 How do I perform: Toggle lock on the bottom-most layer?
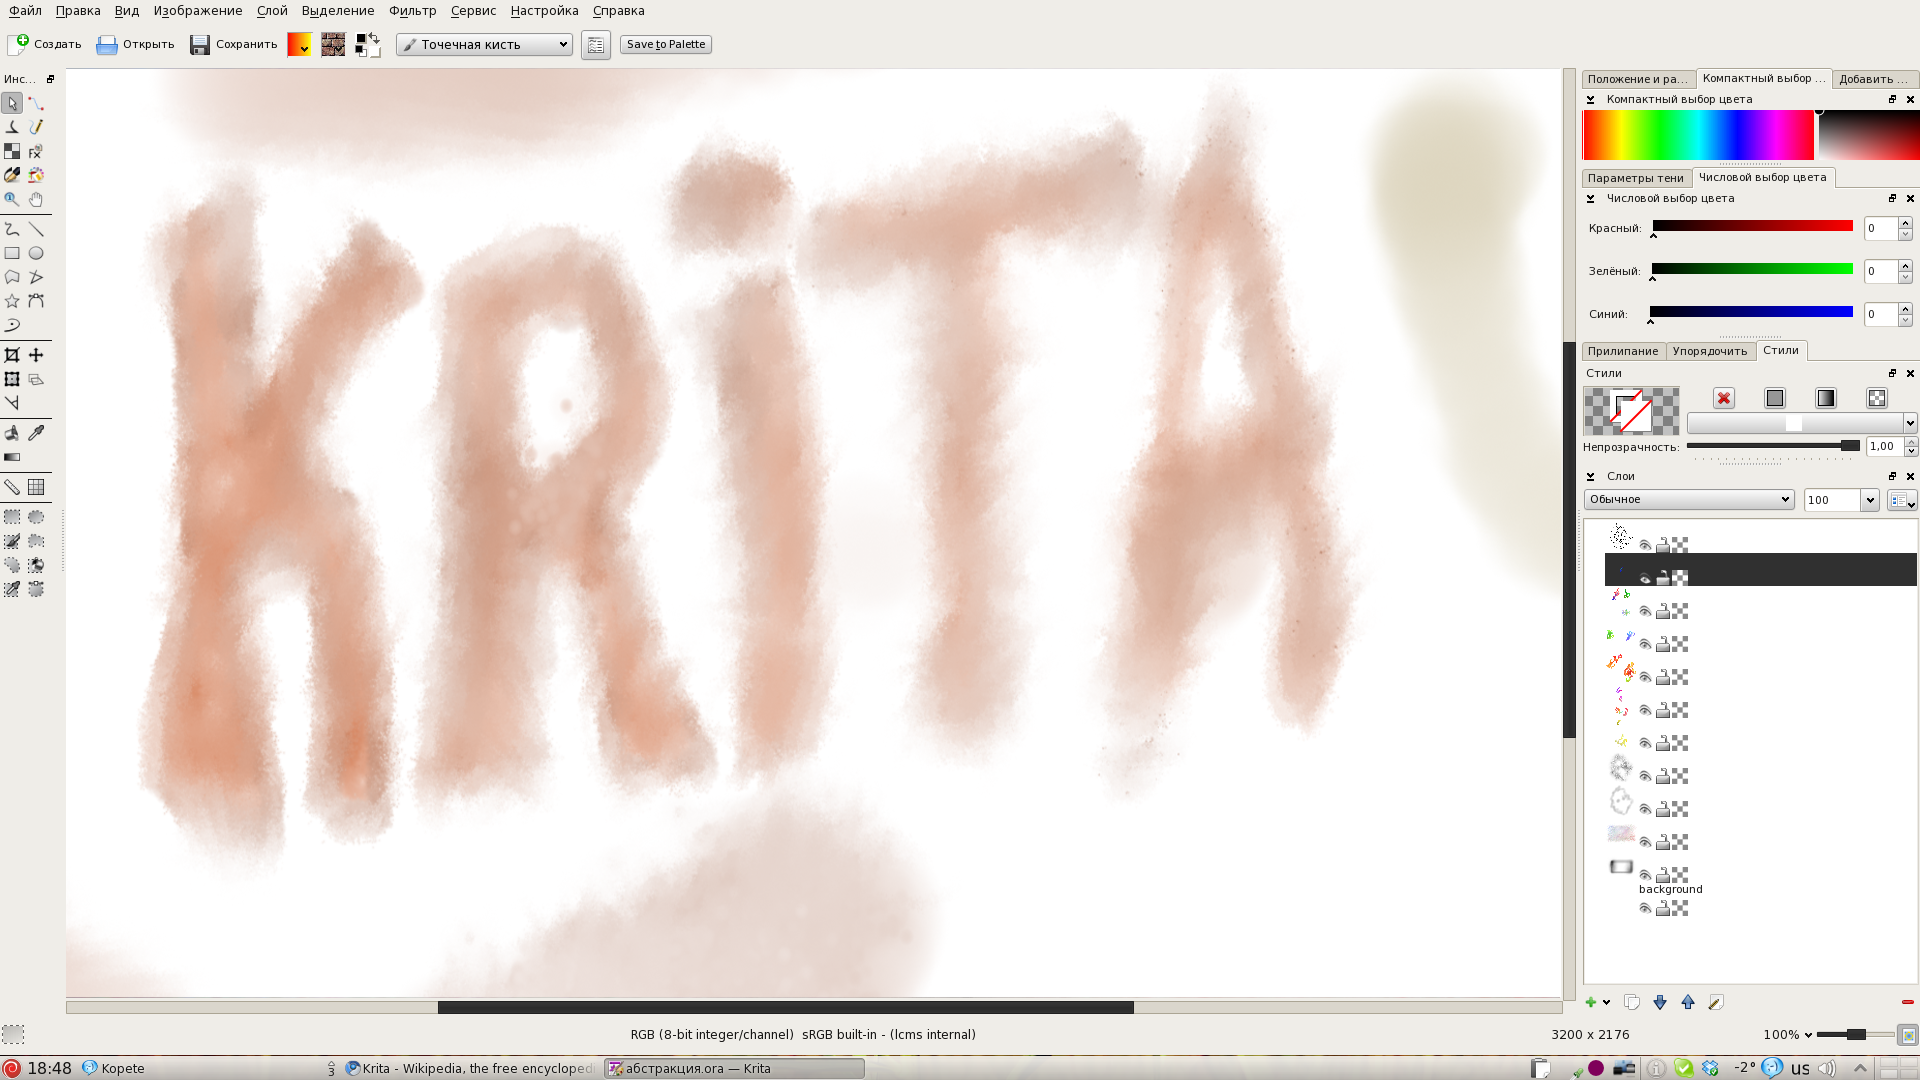pos(1663,908)
